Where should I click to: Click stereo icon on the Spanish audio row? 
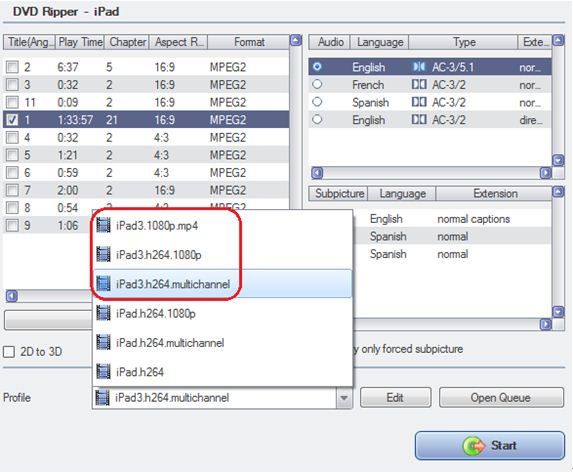[x=419, y=102]
